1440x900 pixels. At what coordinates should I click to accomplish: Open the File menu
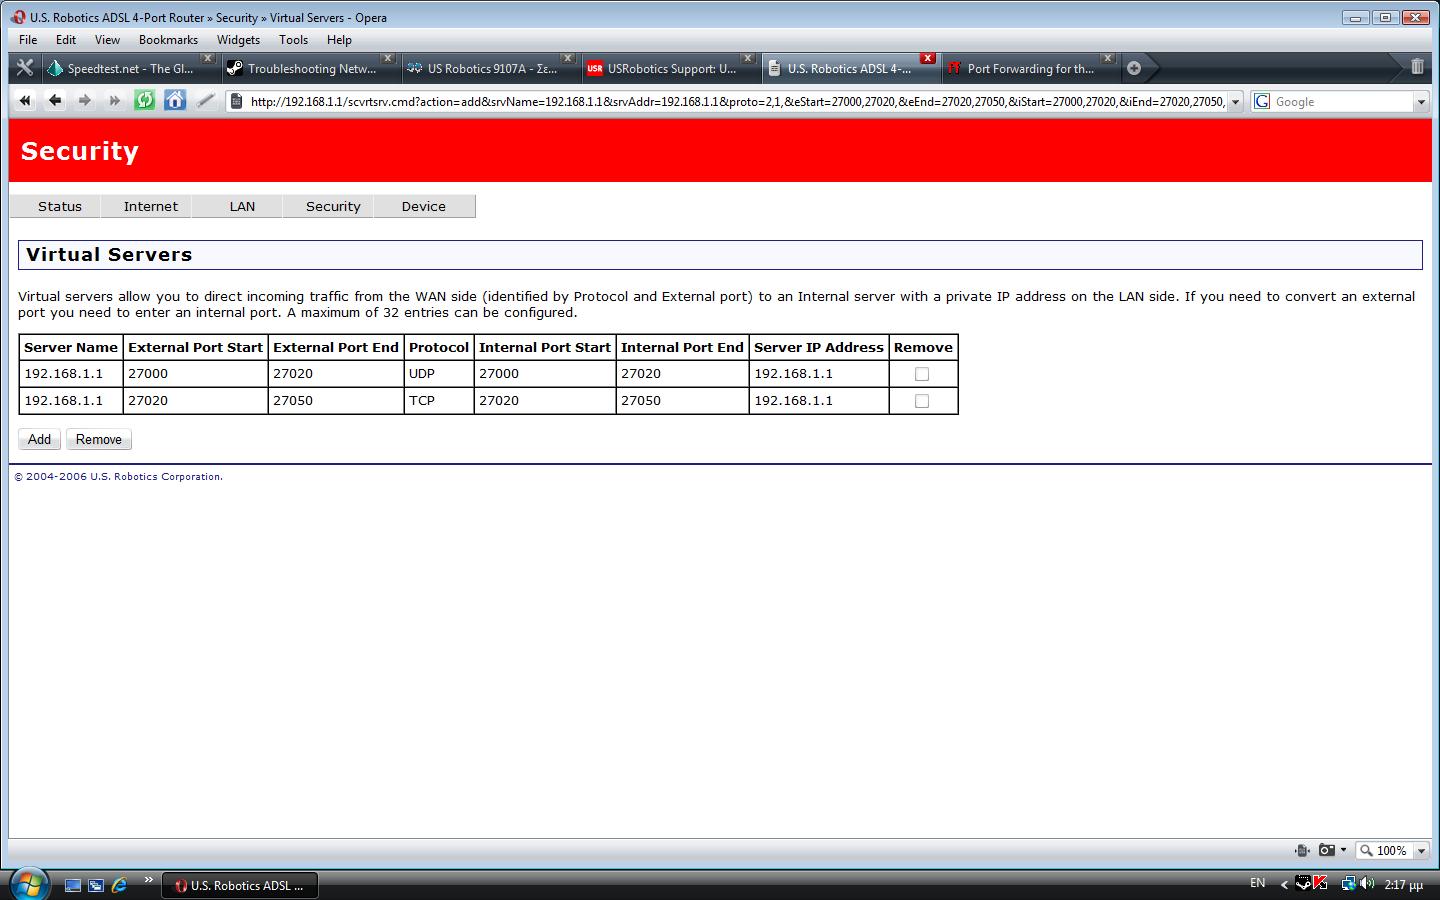28,40
